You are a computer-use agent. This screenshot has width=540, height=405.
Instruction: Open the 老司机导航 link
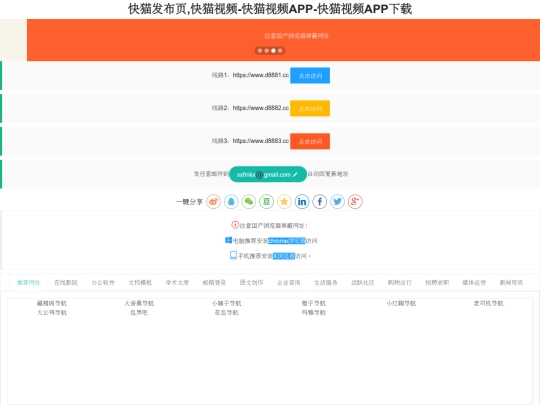[488, 303]
